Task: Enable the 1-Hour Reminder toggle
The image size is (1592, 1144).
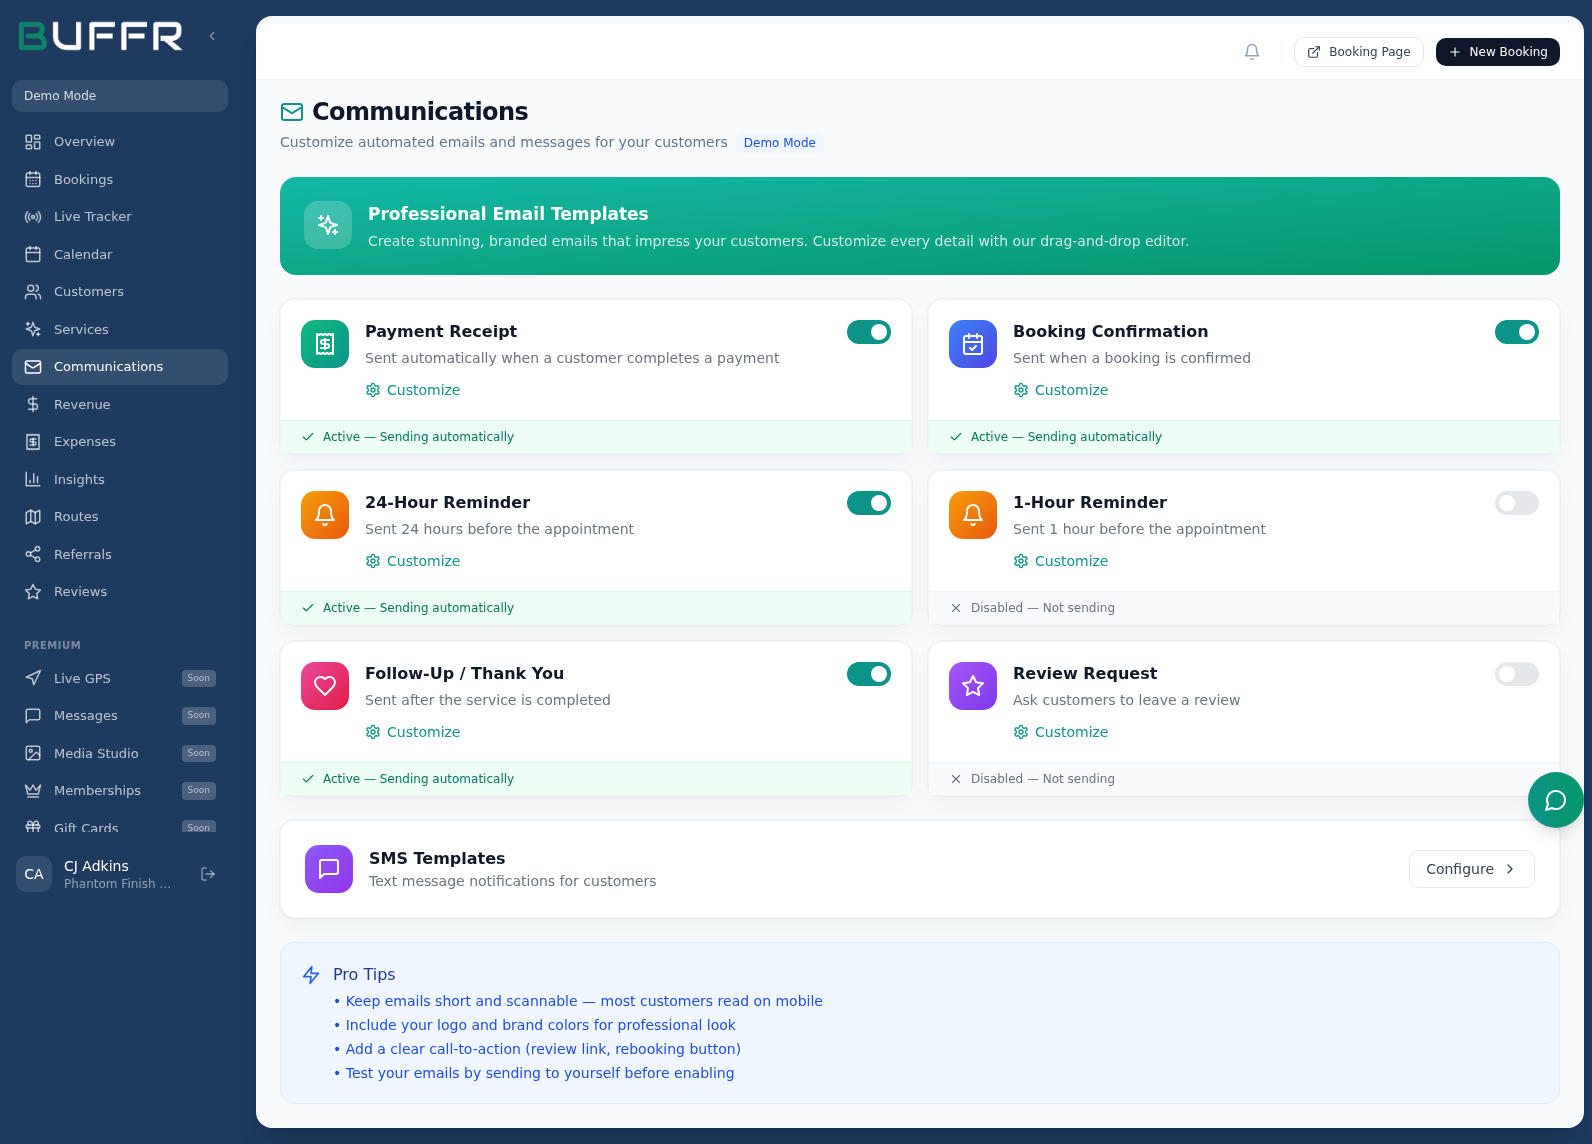Action: [1516, 503]
